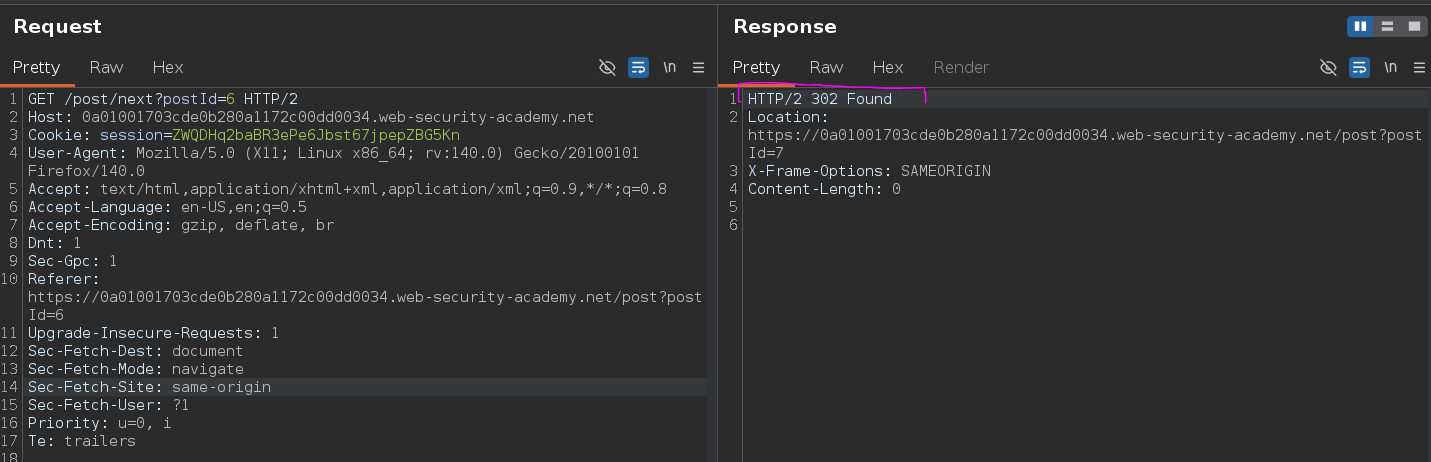Toggle \n non-printable characters in Request panel
This screenshot has width=1431, height=462.
point(669,67)
